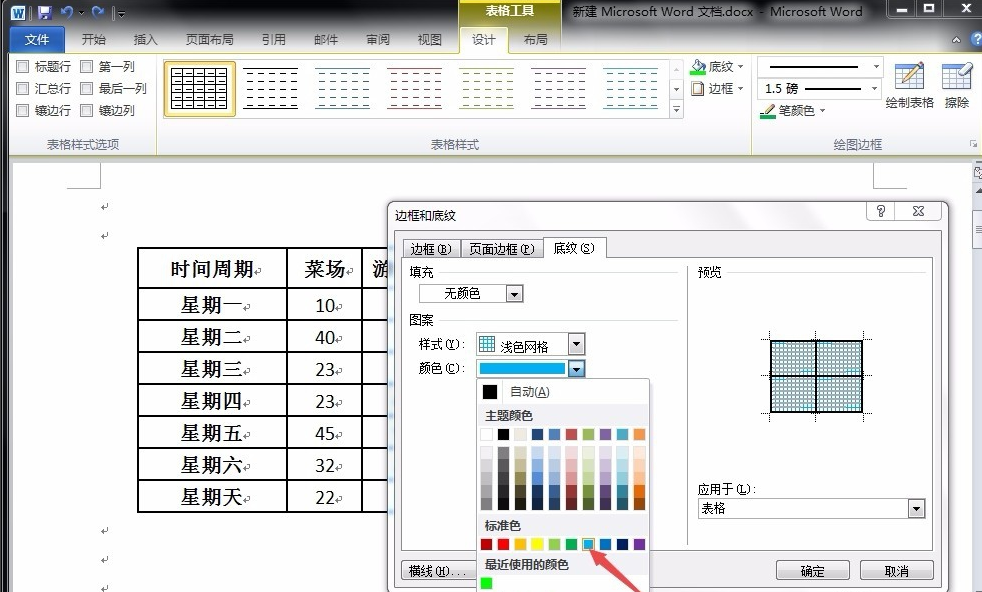Pick the recently used green swatch
This screenshot has height=592, width=982.
pos(487,583)
